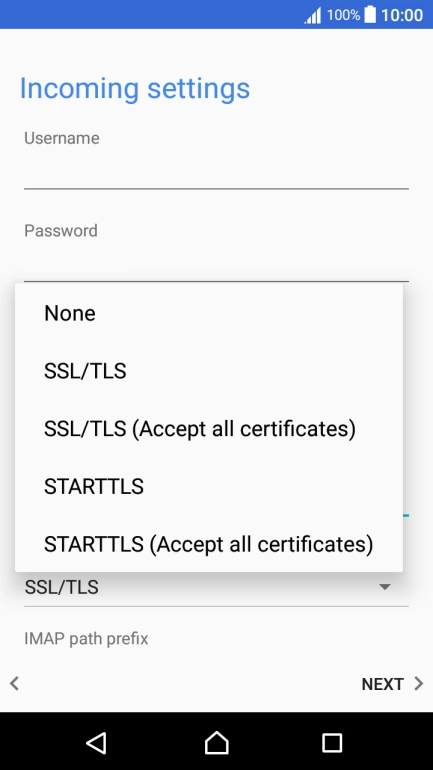Viewport: 433px width, 770px height.
Task: Tap the Android back navigation triangle
Action: (96, 742)
